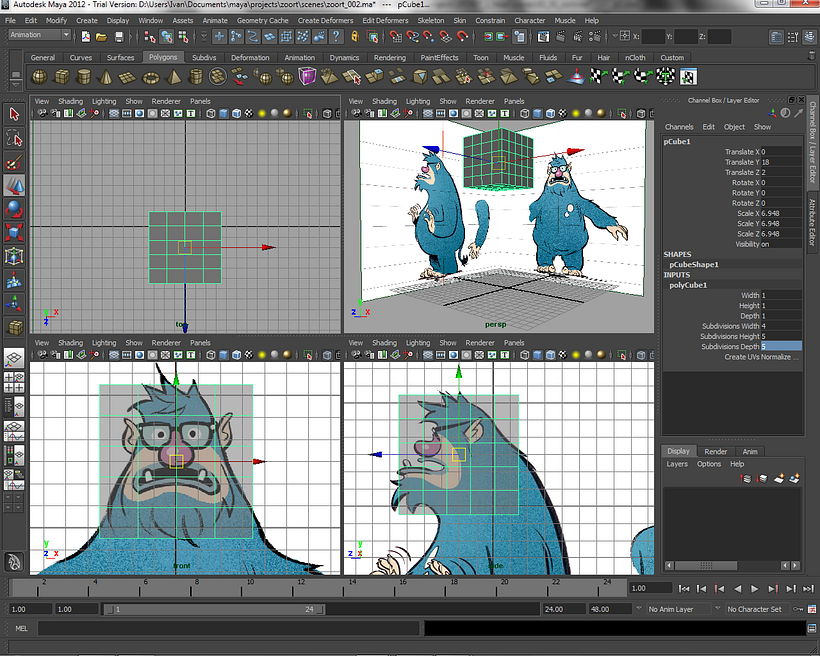The height and width of the screenshot is (656, 820).
Task: Toggle Auto Keyframe button
Action: point(798,609)
